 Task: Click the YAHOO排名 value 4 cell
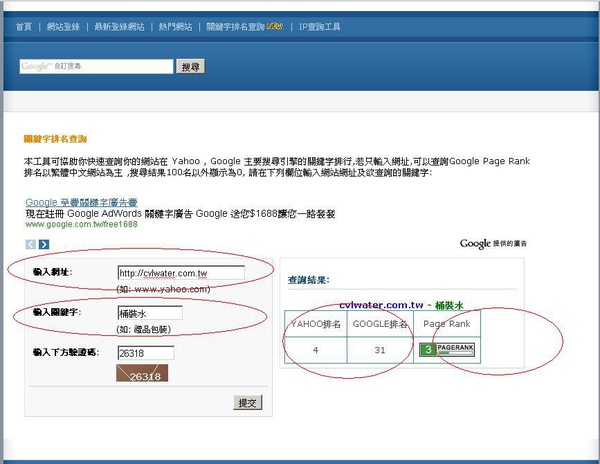[316, 350]
